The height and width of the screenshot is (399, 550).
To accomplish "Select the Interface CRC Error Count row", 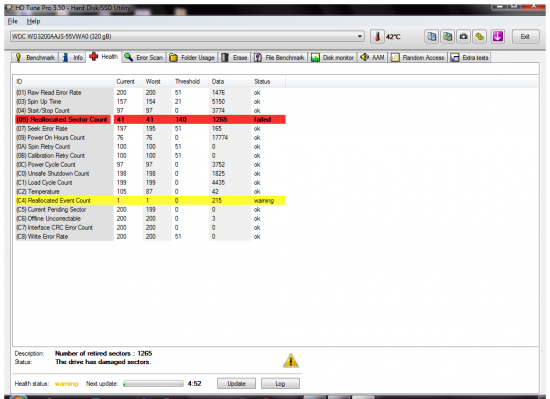I will click(x=150, y=228).
